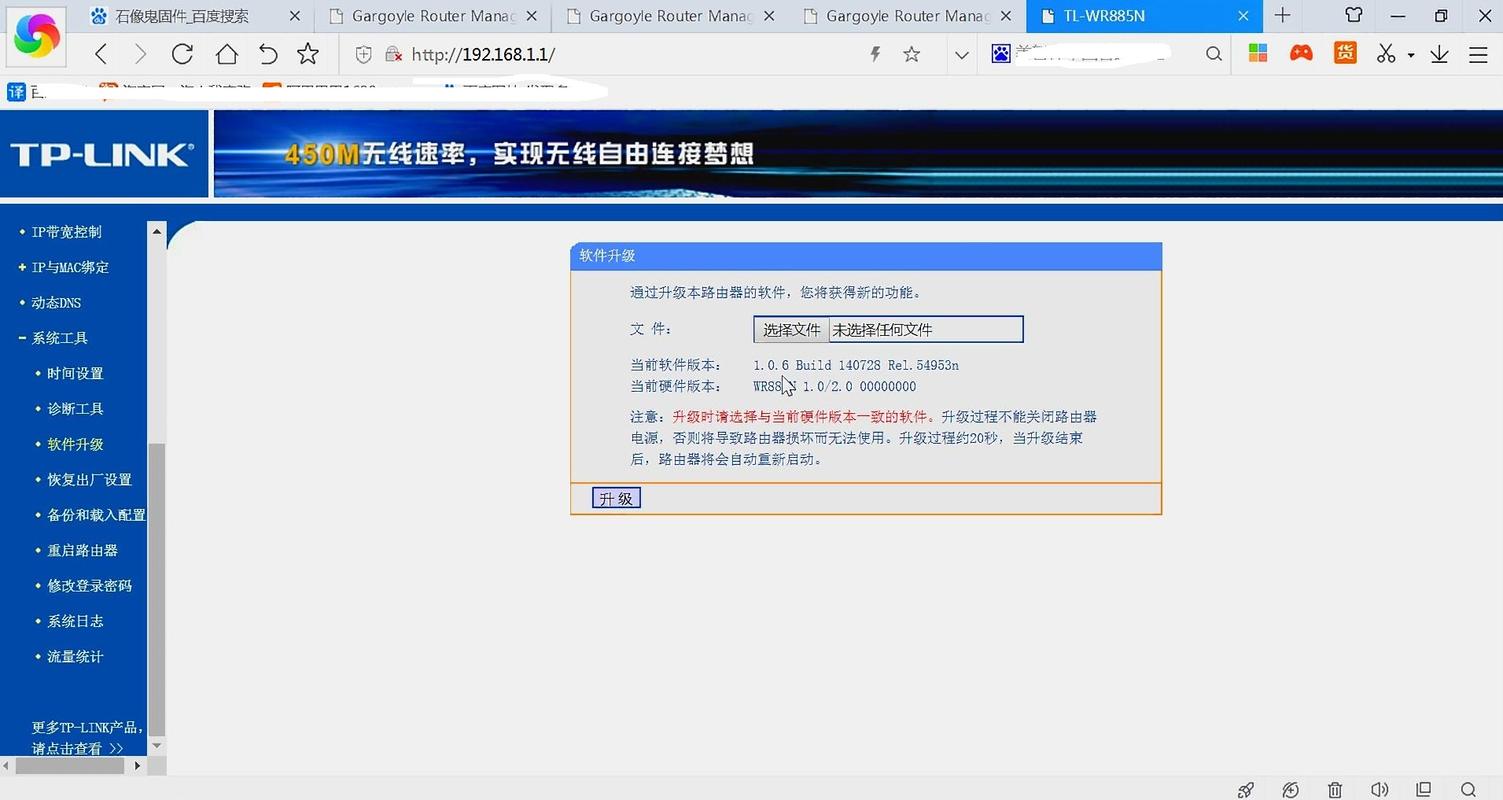Open 恢复出厂设置 in the sidebar

(x=89, y=480)
